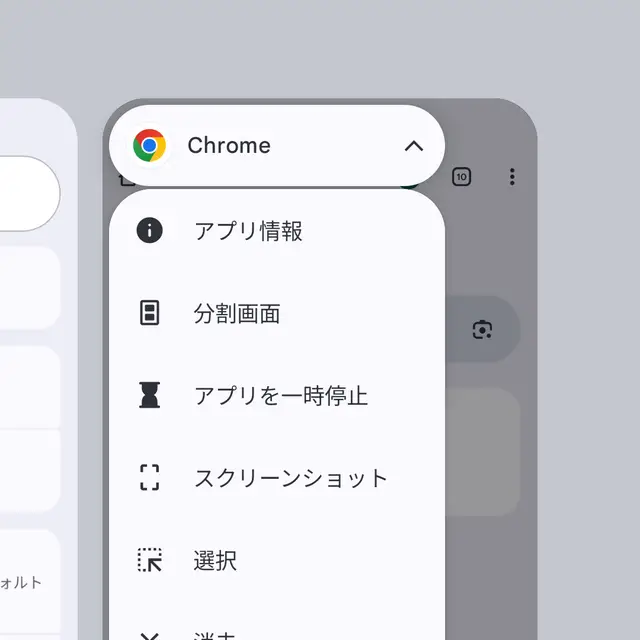Click the info circle icon beside アプリ情報
Image resolution: width=640 pixels, height=640 pixels.
(x=149, y=230)
